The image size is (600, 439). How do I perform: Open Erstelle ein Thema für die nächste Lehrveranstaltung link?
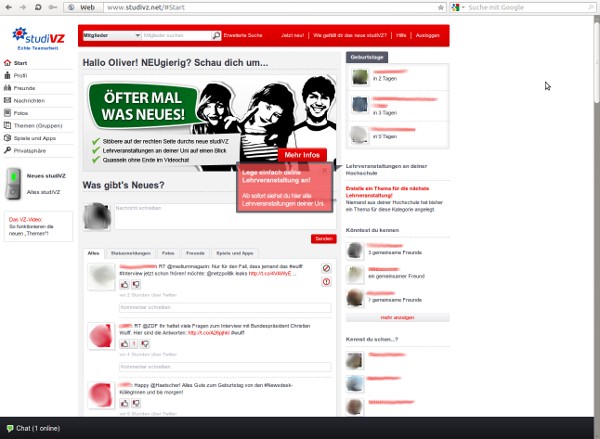[x=387, y=192]
